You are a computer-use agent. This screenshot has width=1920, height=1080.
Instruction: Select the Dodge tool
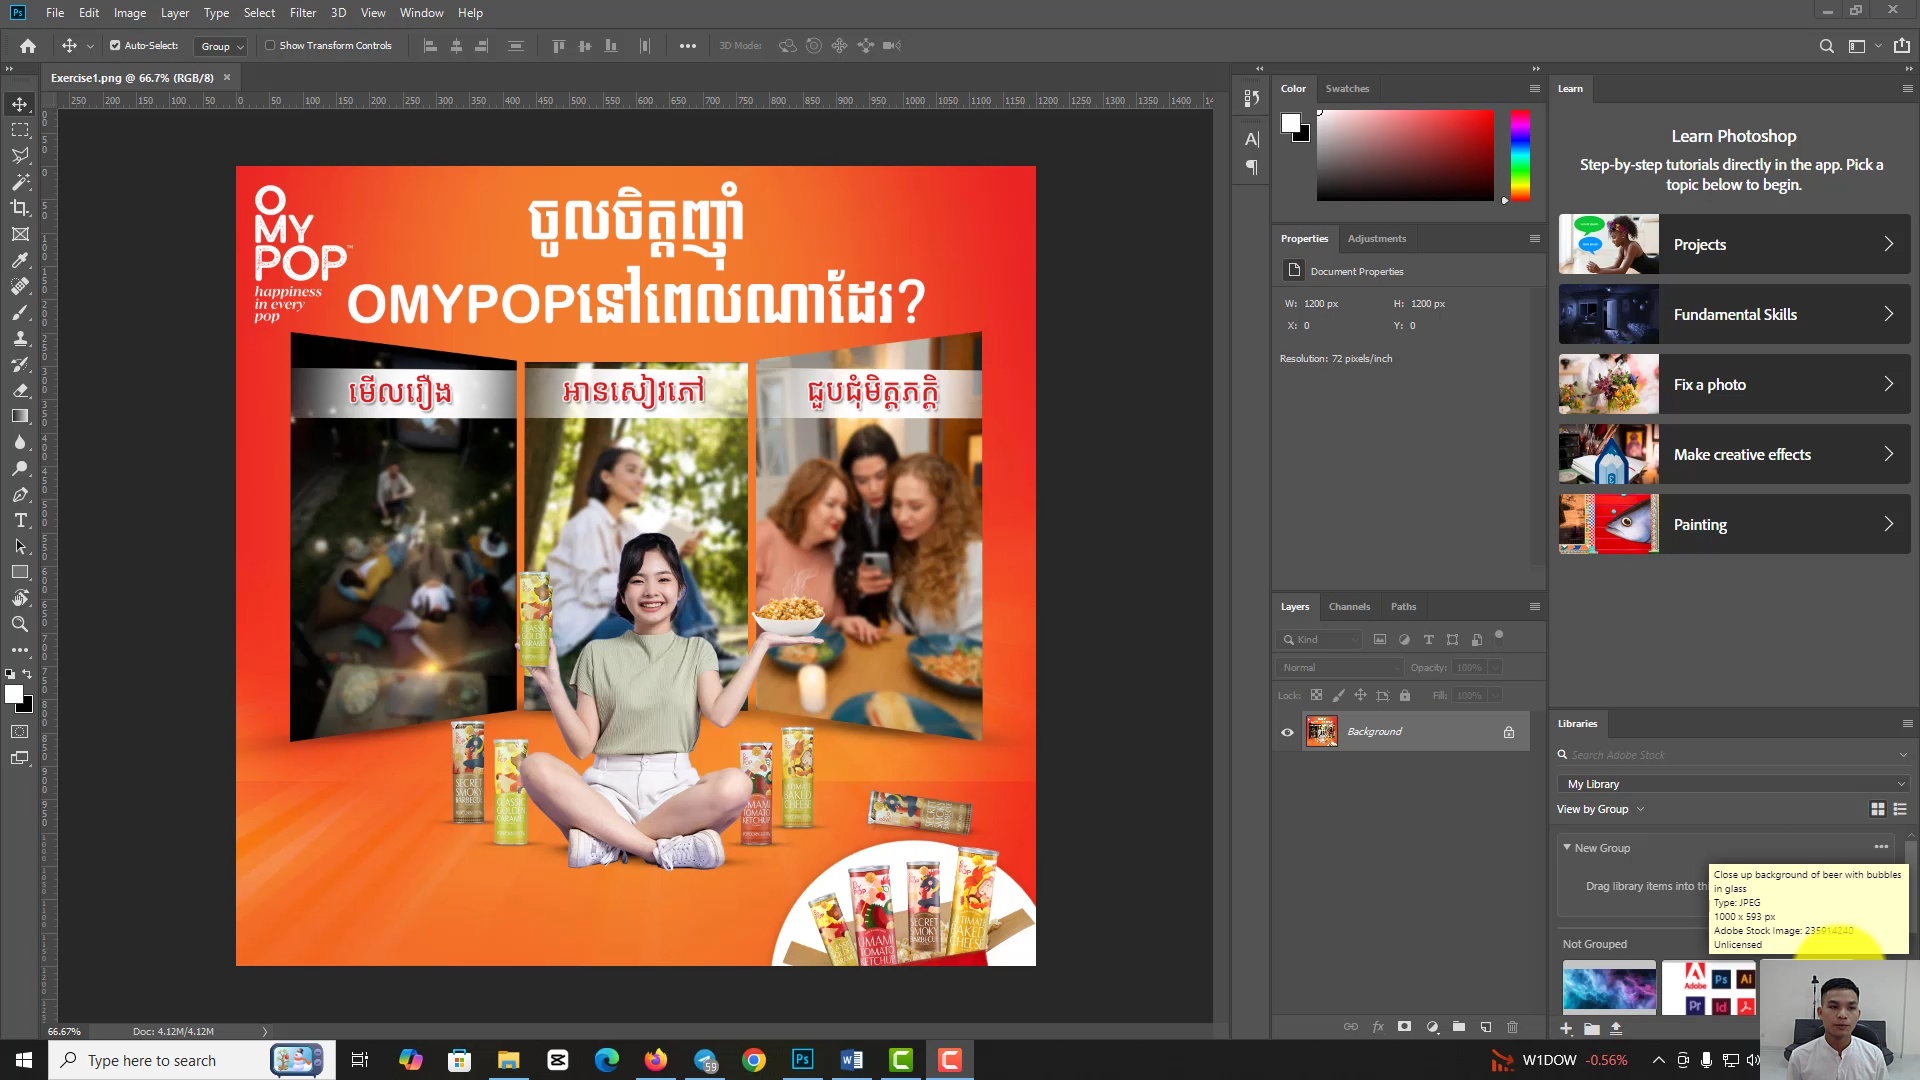(x=20, y=468)
